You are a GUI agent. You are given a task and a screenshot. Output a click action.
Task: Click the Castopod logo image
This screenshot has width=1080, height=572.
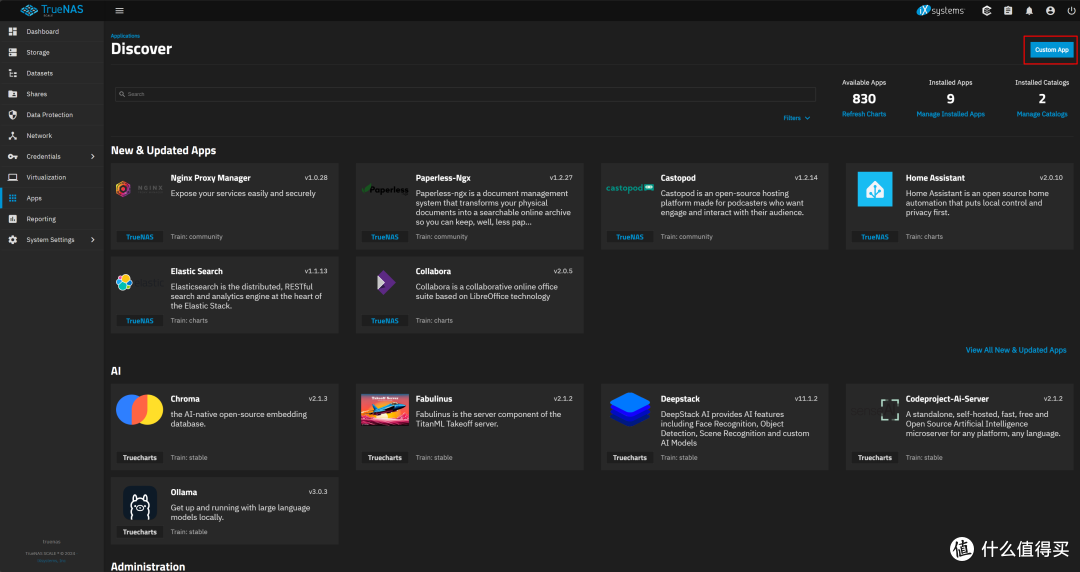coord(630,188)
